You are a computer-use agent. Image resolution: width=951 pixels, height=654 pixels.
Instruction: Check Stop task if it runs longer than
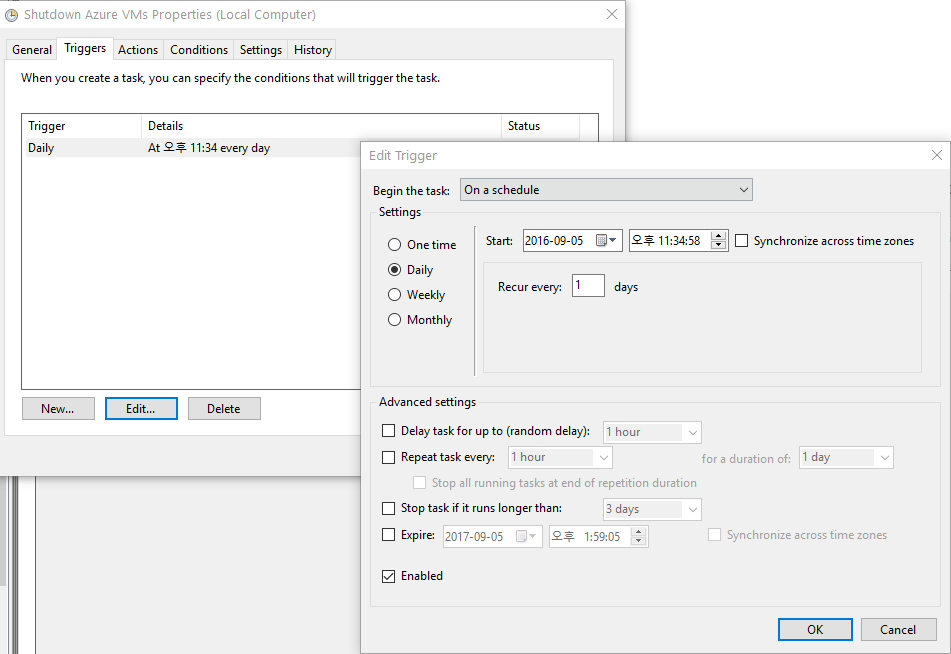pos(388,508)
